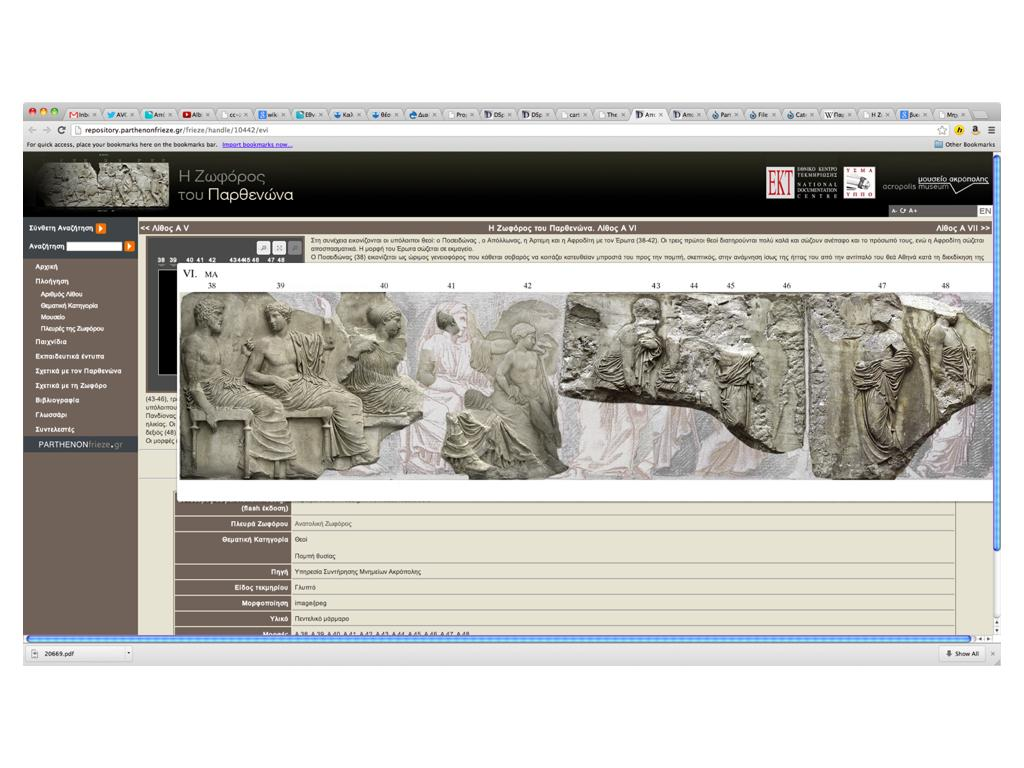Switch to the File tab
Viewport: 1024px width, 768px height.
[763, 114]
